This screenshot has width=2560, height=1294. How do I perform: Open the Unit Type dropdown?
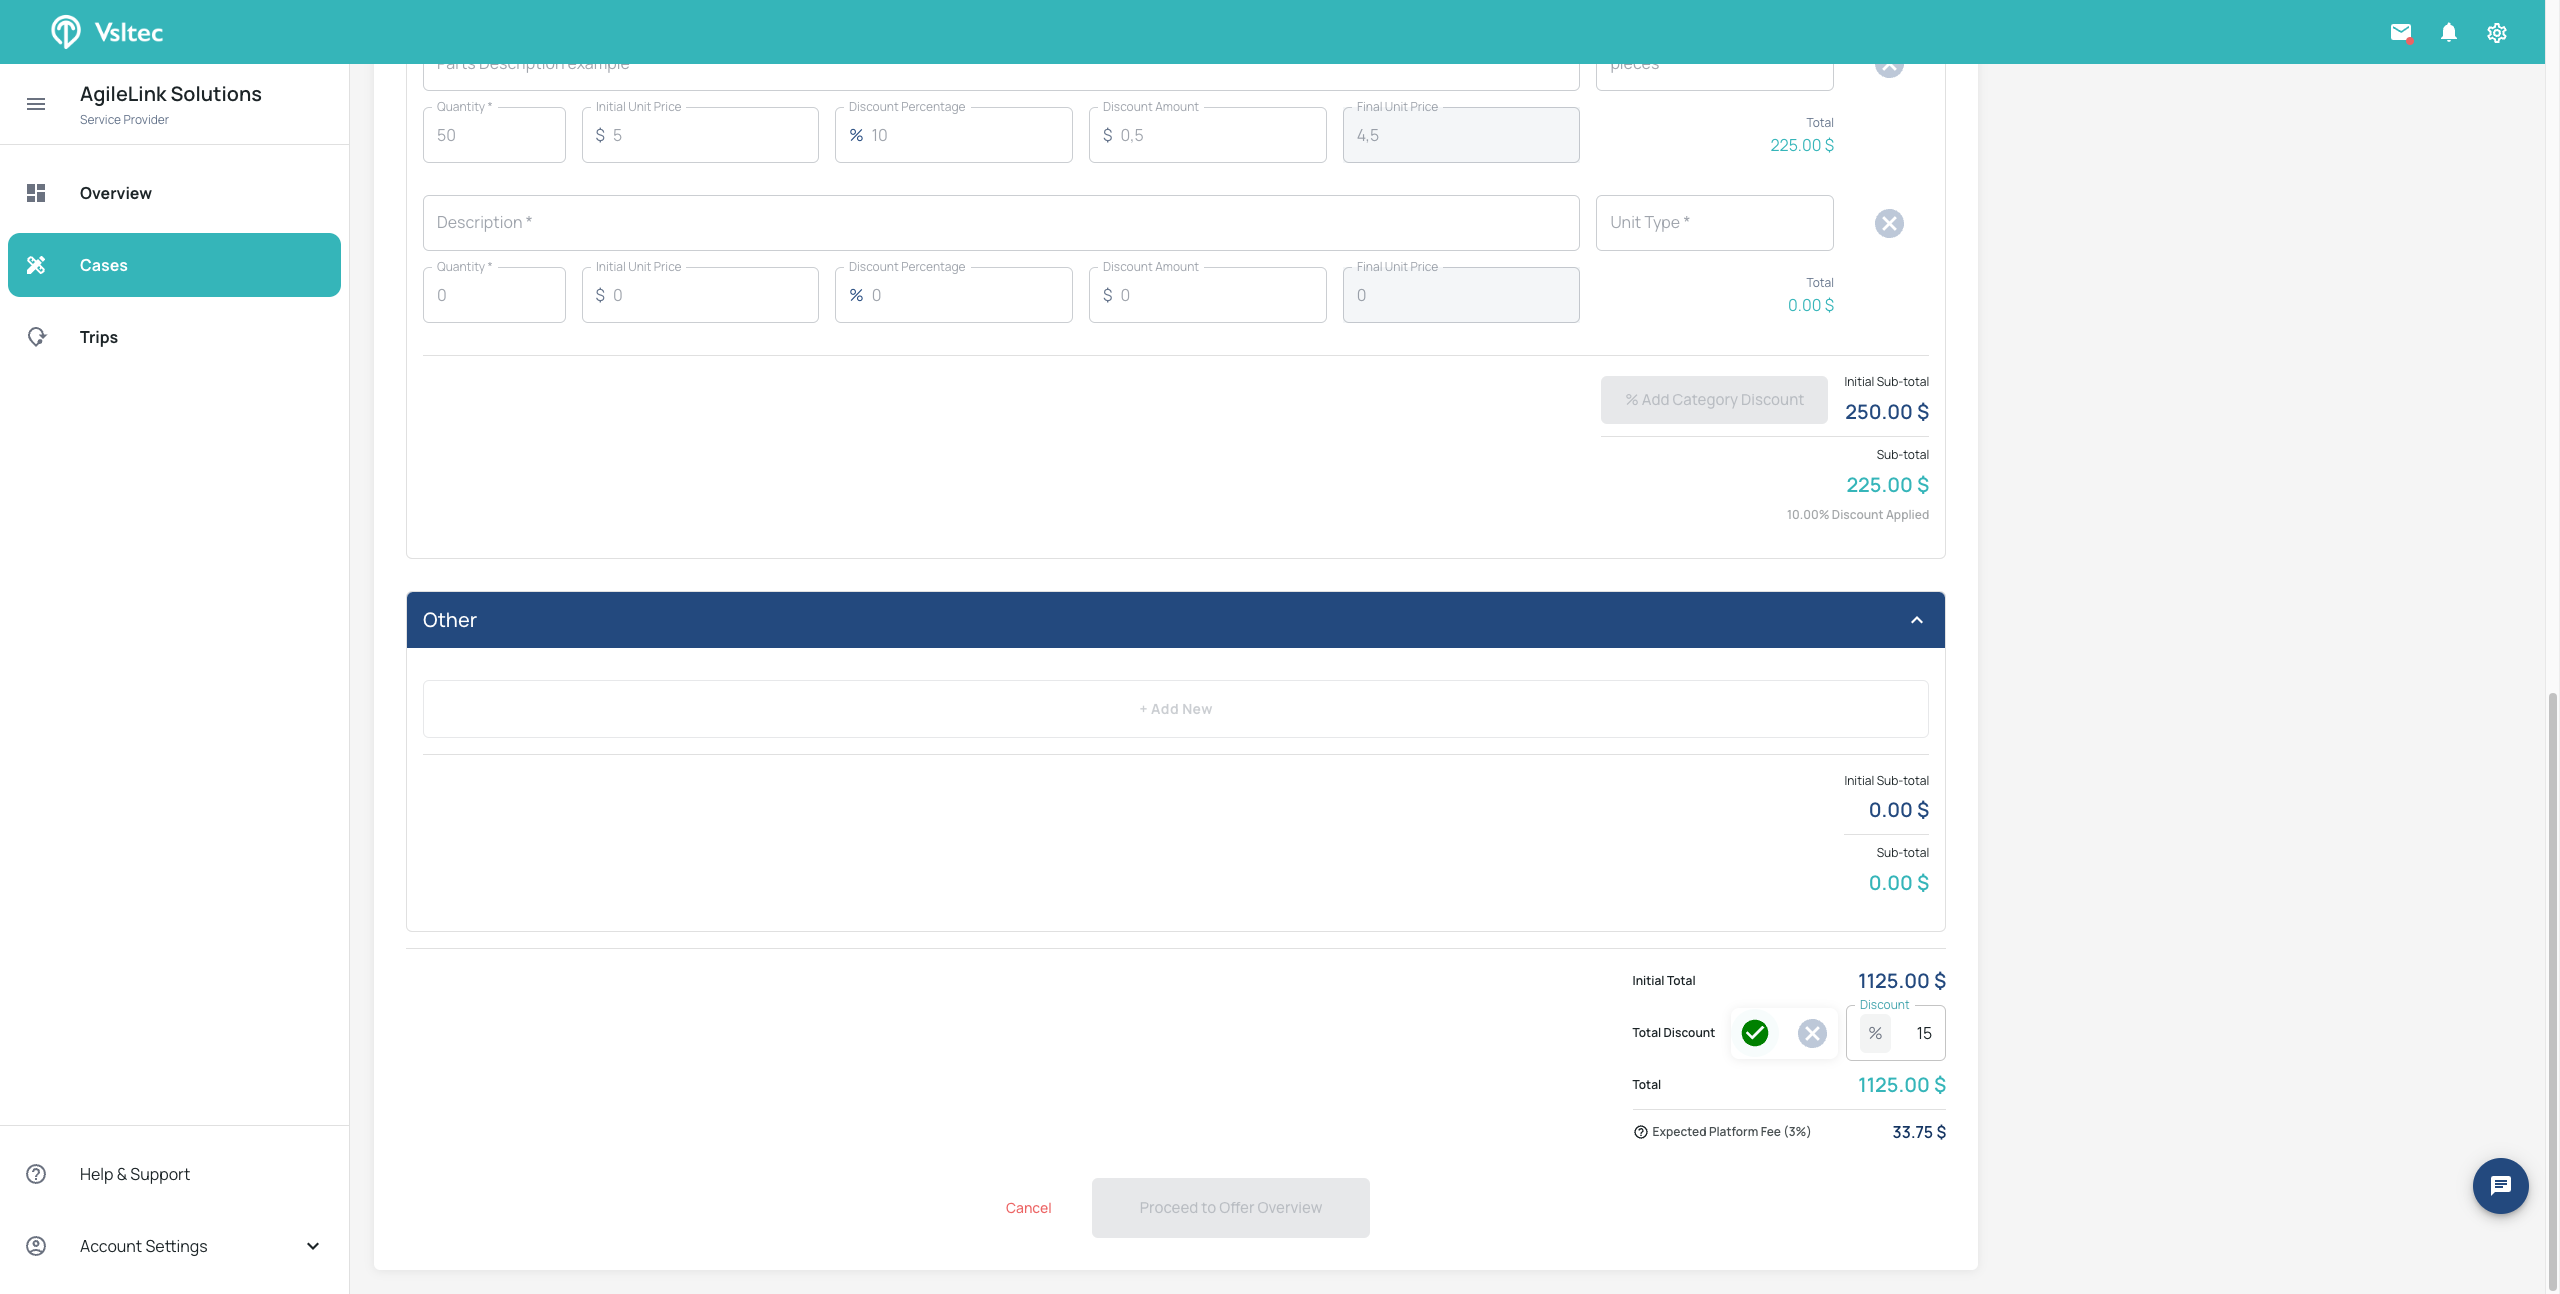tap(1714, 223)
